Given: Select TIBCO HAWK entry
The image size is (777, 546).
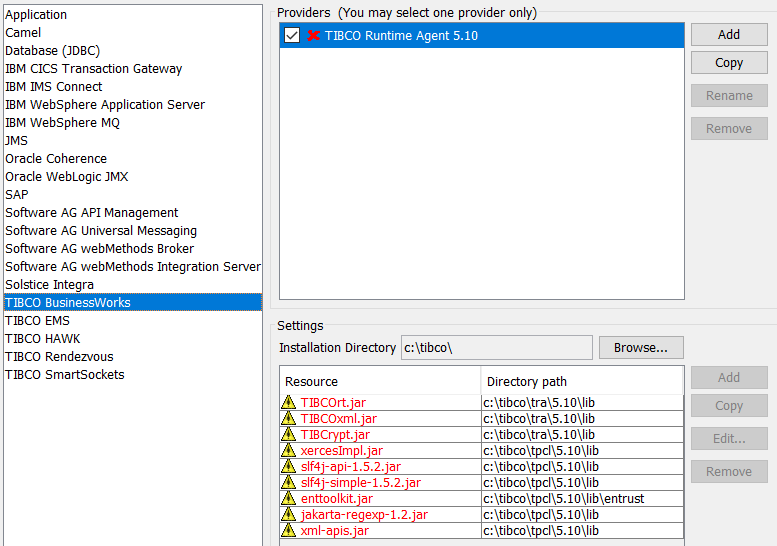Looking at the screenshot, I should (133, 339).
